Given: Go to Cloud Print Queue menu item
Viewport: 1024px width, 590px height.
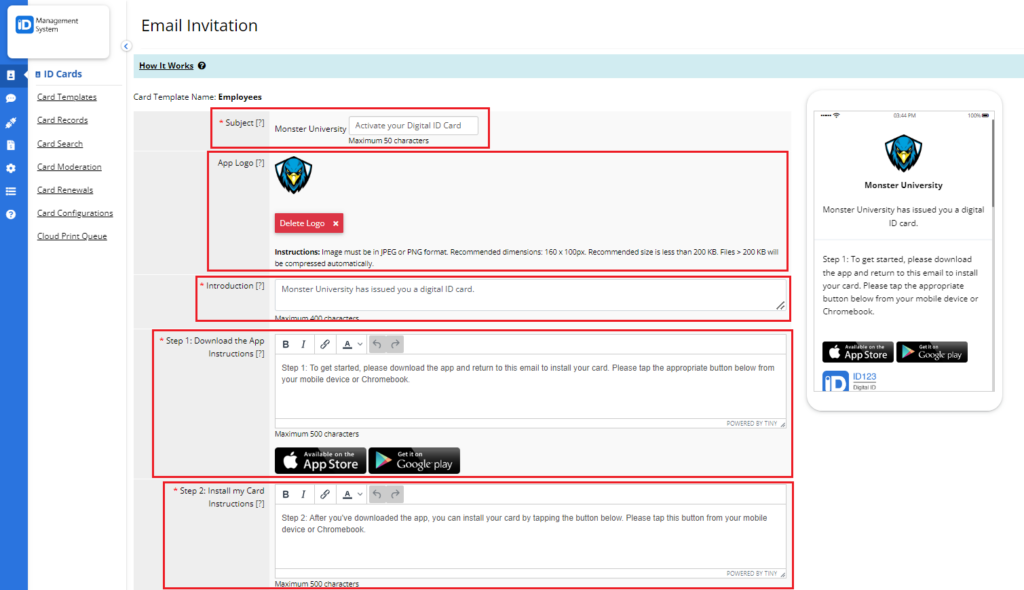Looking at the screenshot, I should 72,236.
